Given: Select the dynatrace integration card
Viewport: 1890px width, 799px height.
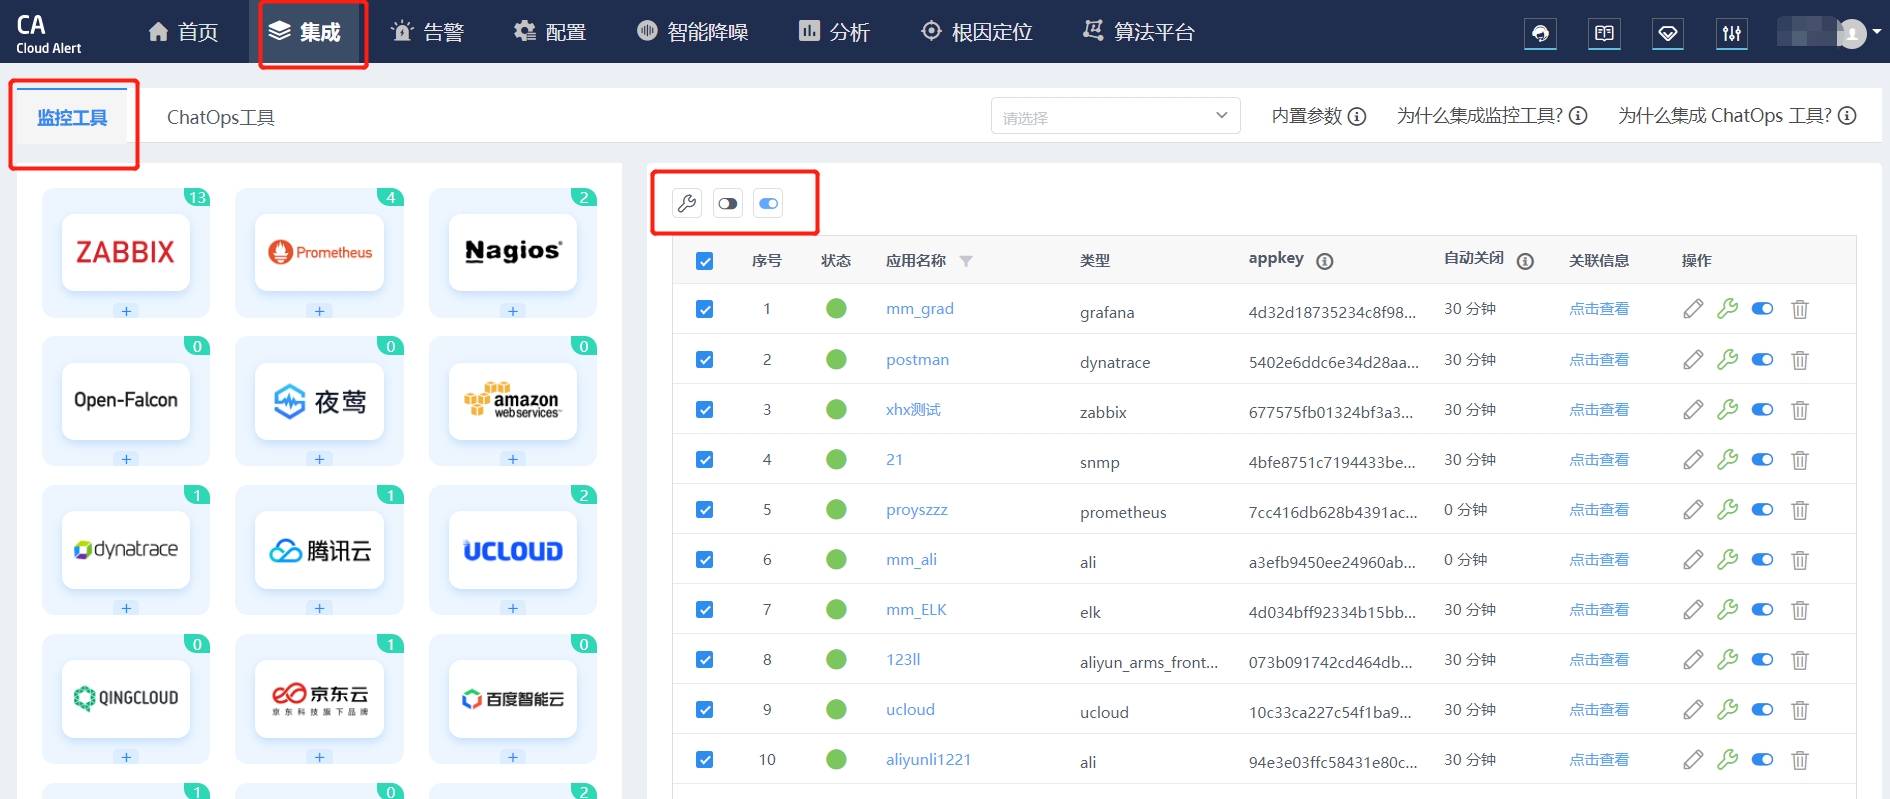Looking at the screenshot, I should (126, 550).
